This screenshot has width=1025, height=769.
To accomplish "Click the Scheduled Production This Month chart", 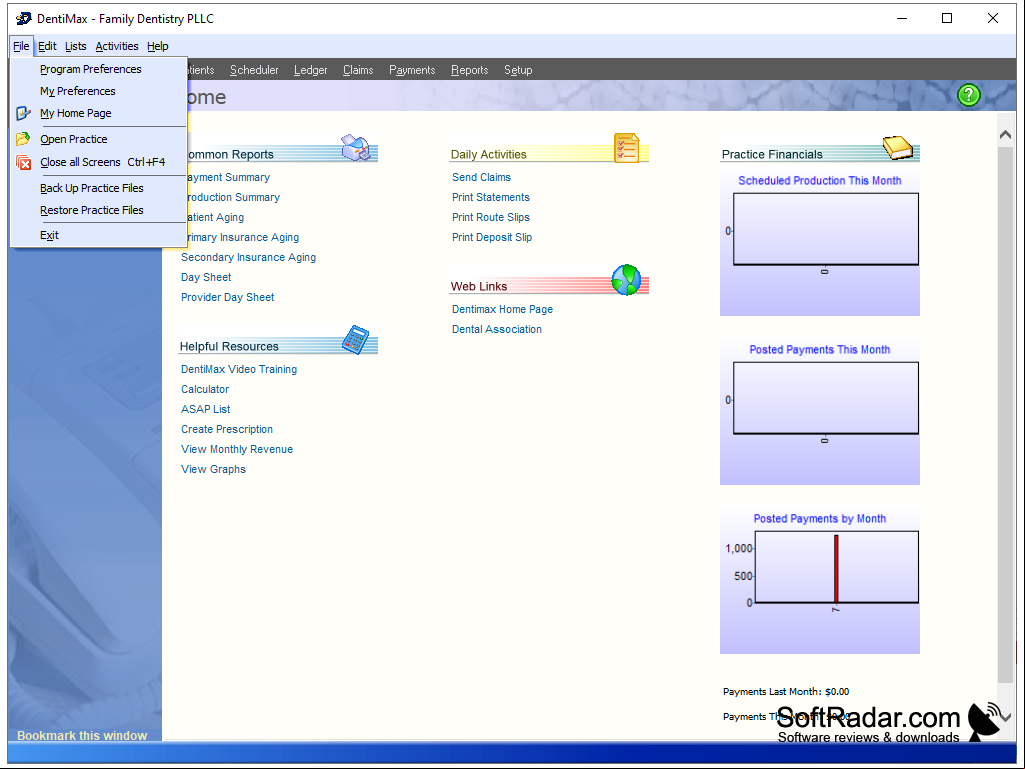I will tap(820, 245).
